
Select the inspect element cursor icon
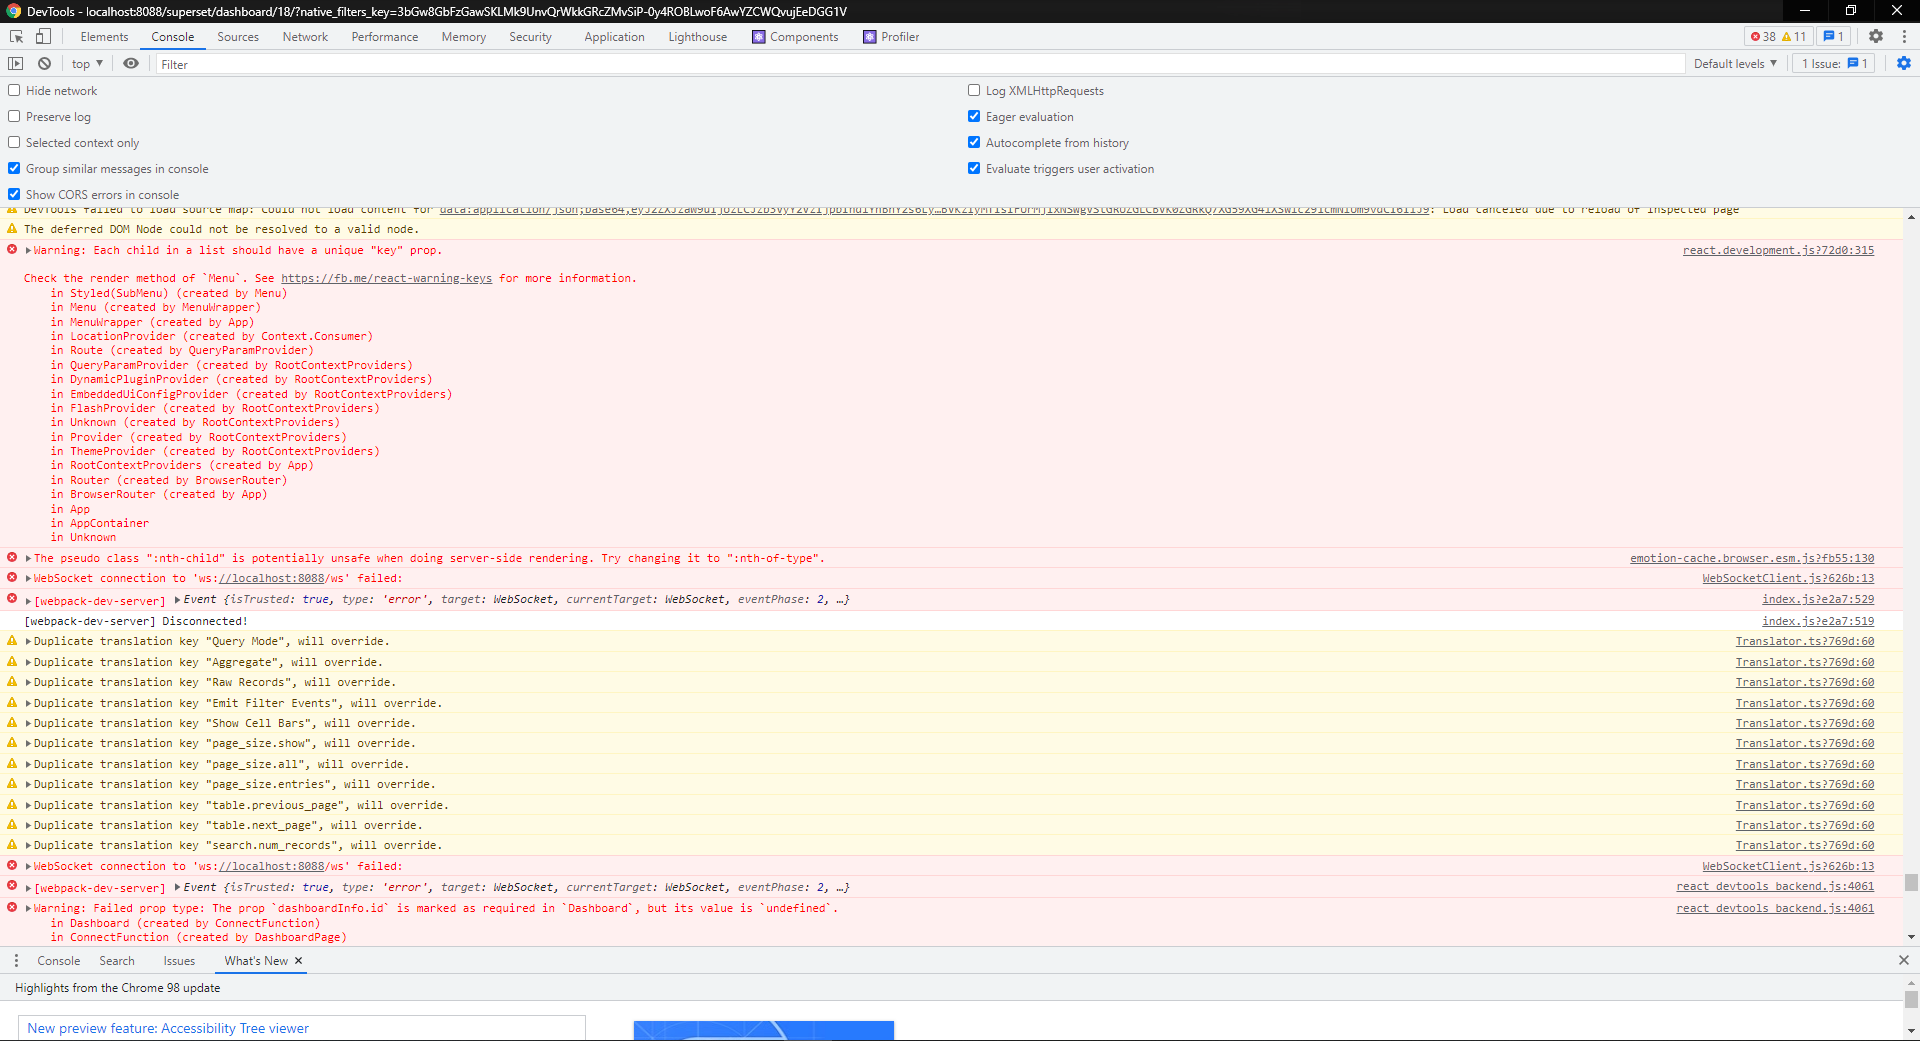15,36
